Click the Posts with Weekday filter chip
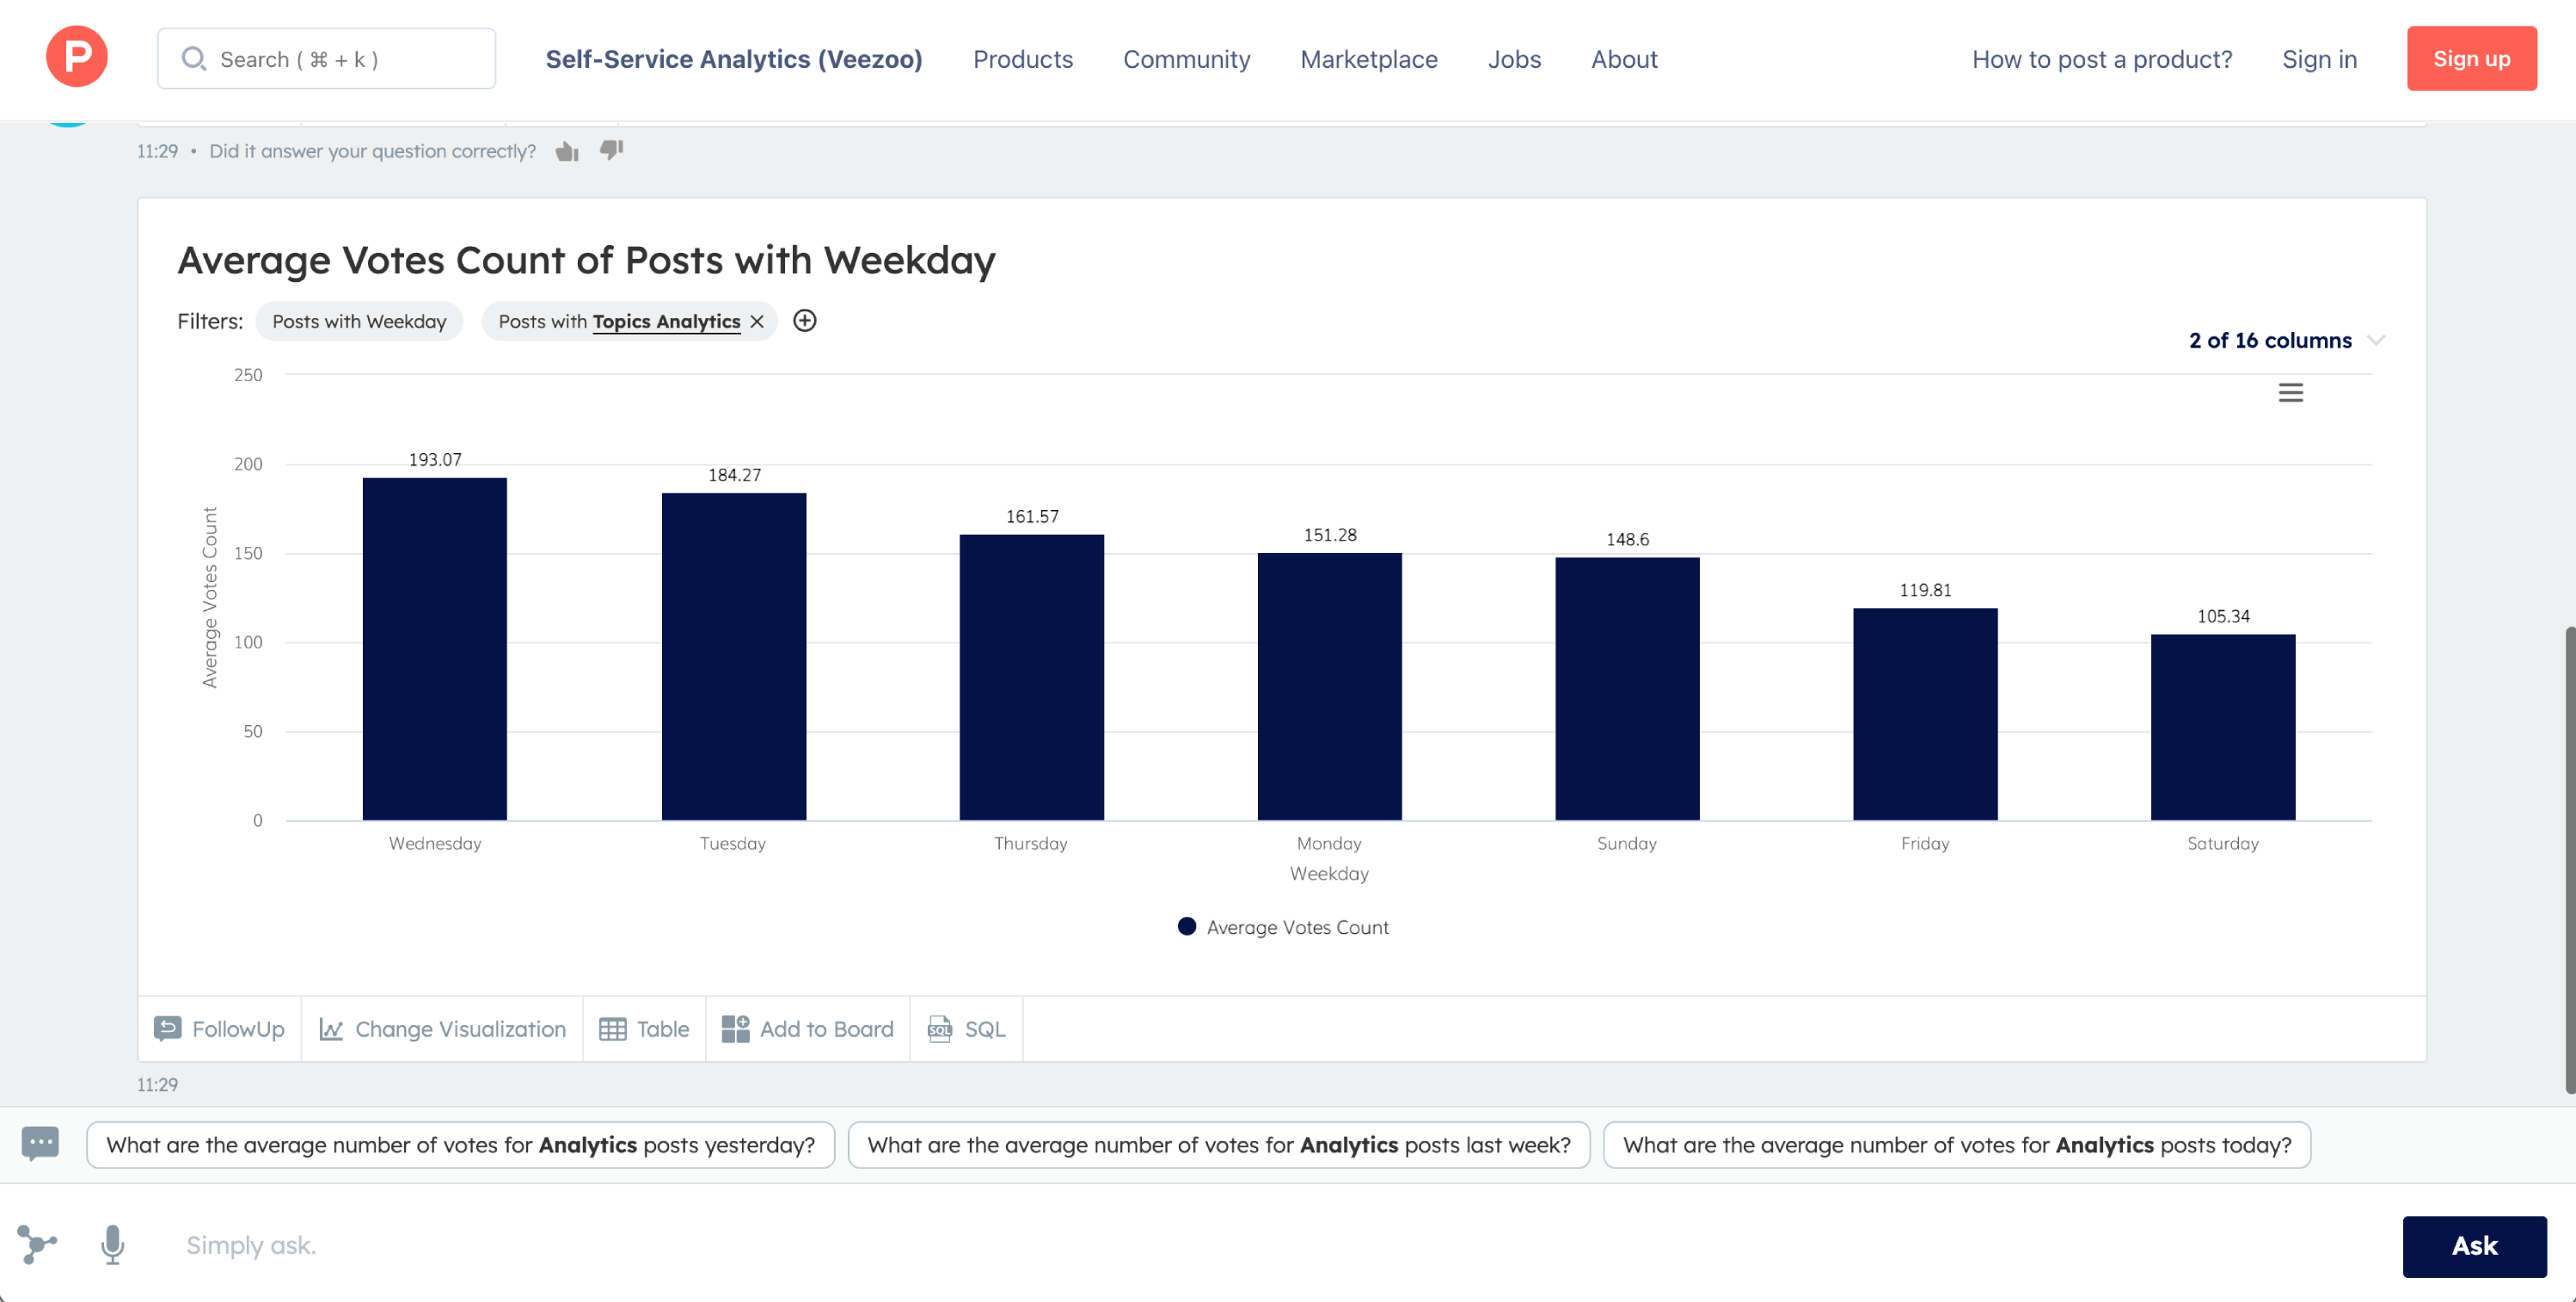The image size is (2576, 1302). pos(359,321)
